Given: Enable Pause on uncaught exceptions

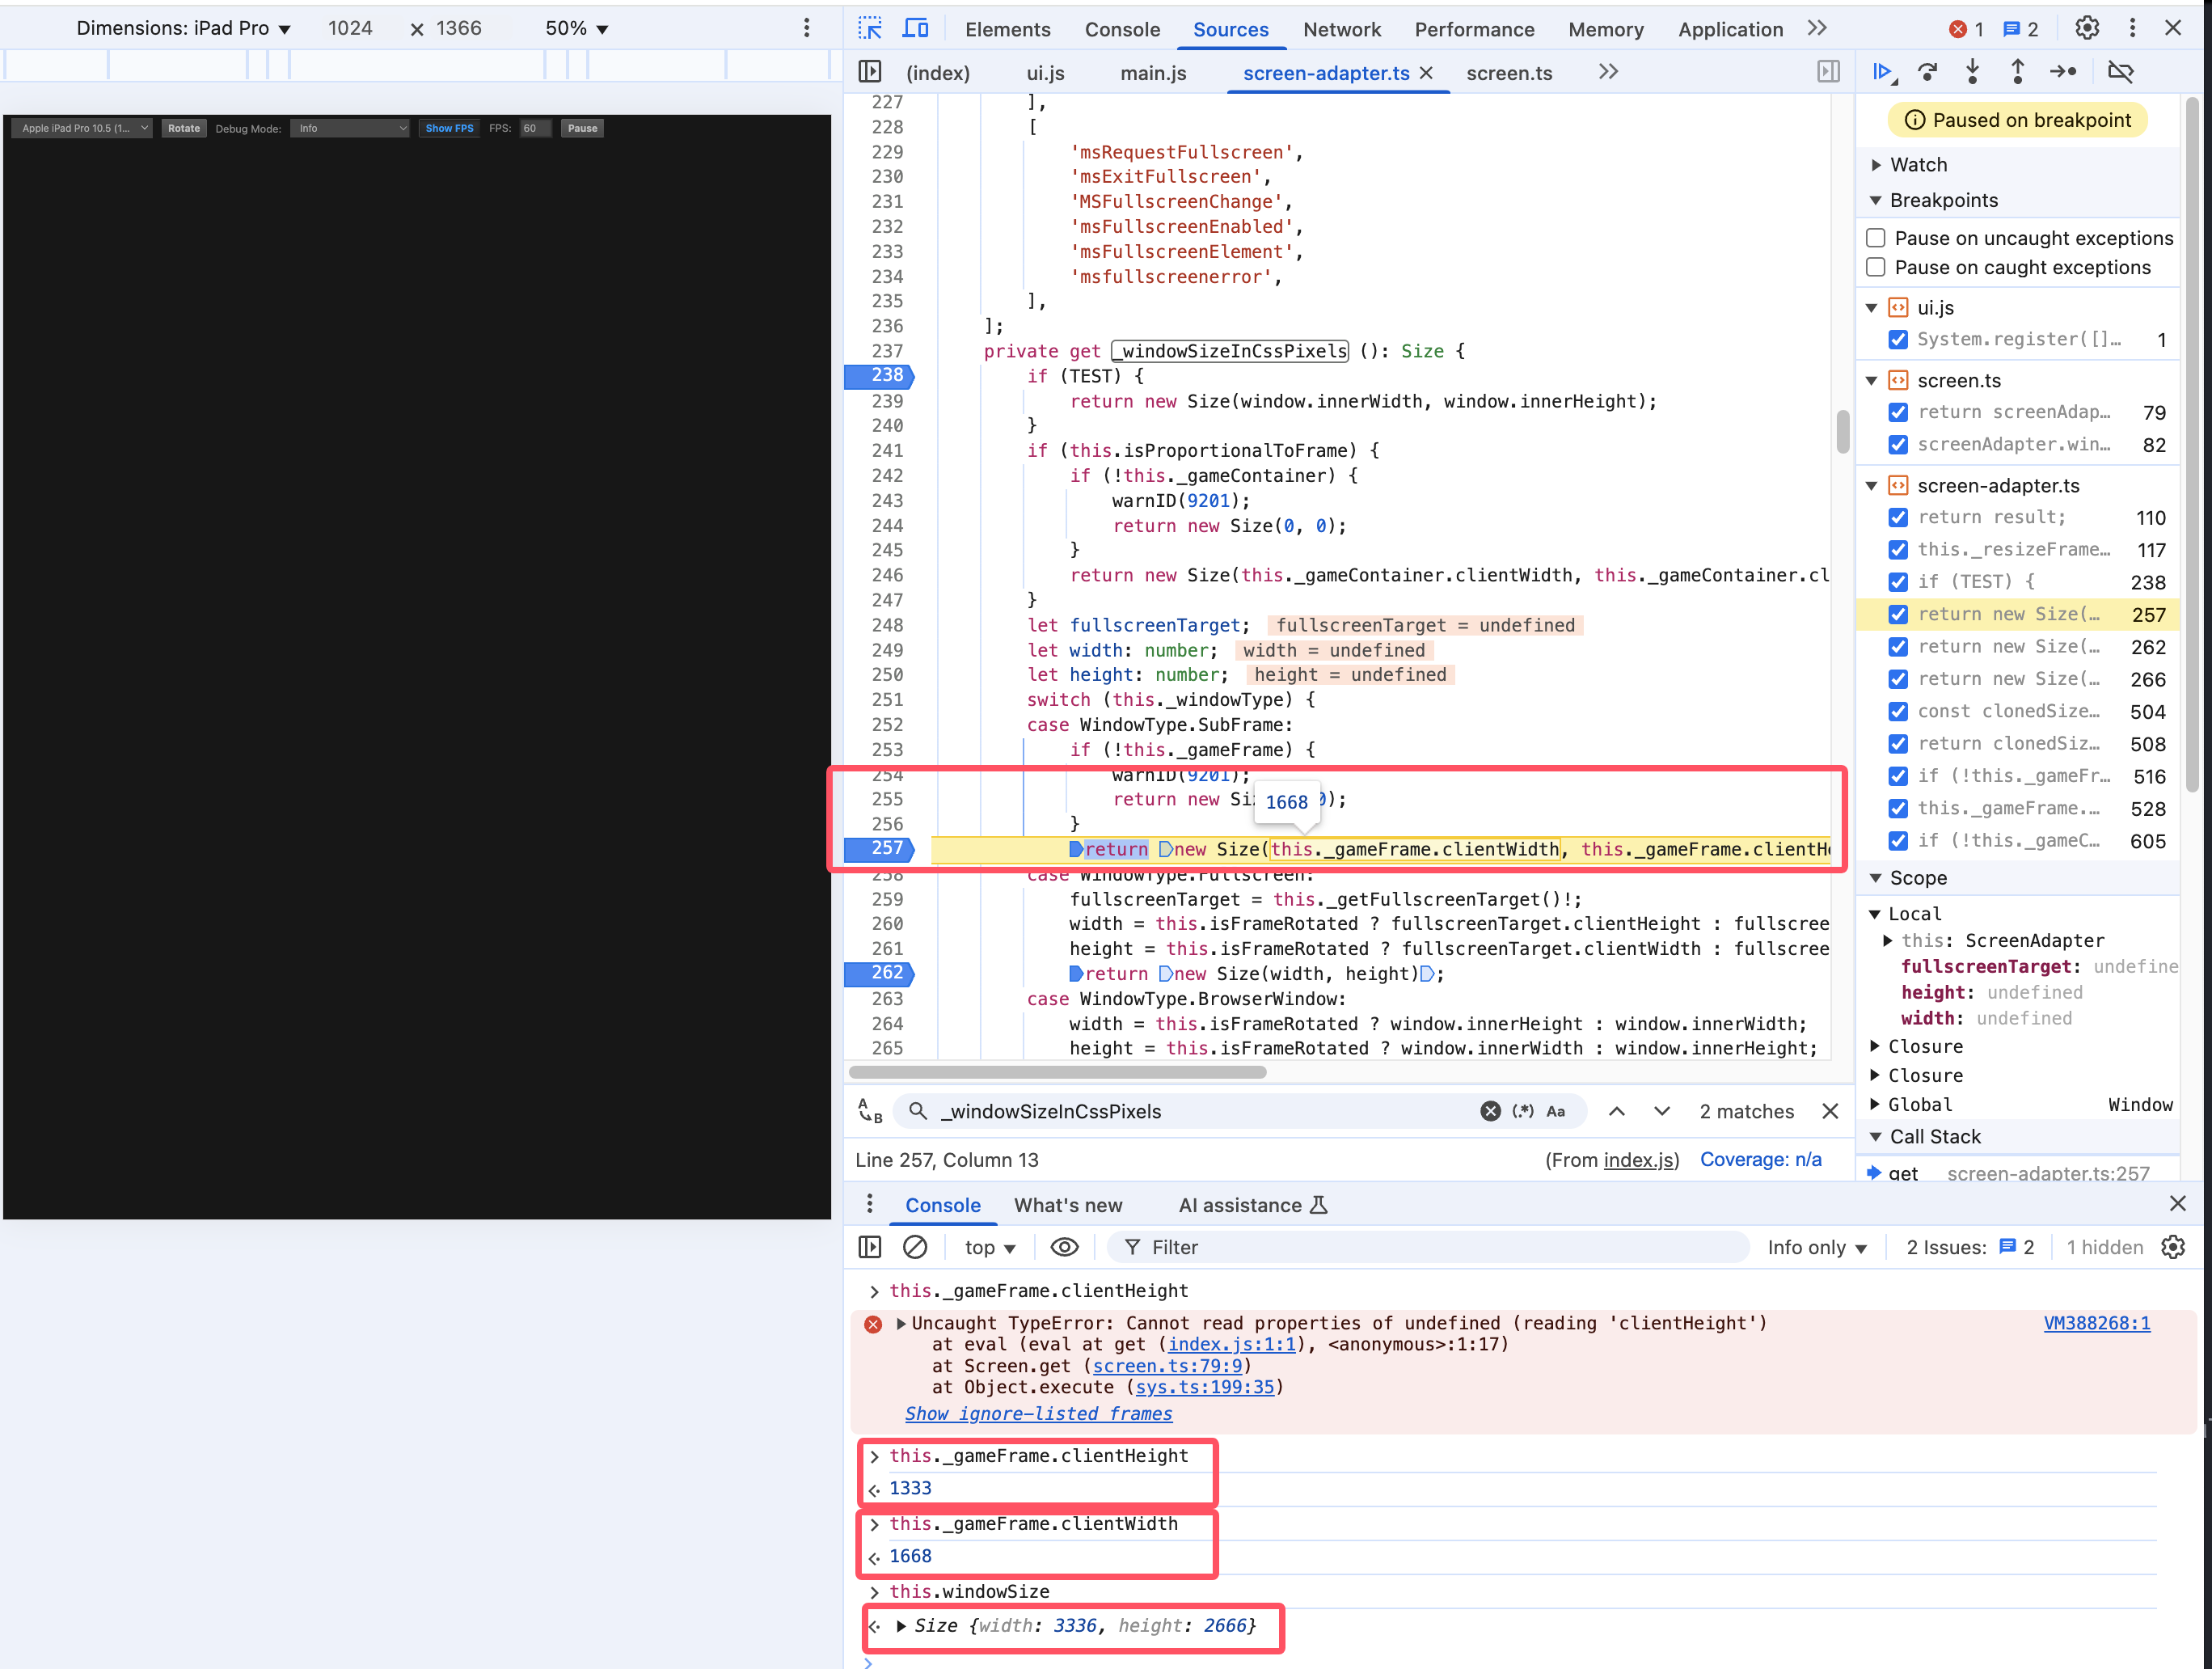Looking at the screenshot, I should pos(1876,238).
